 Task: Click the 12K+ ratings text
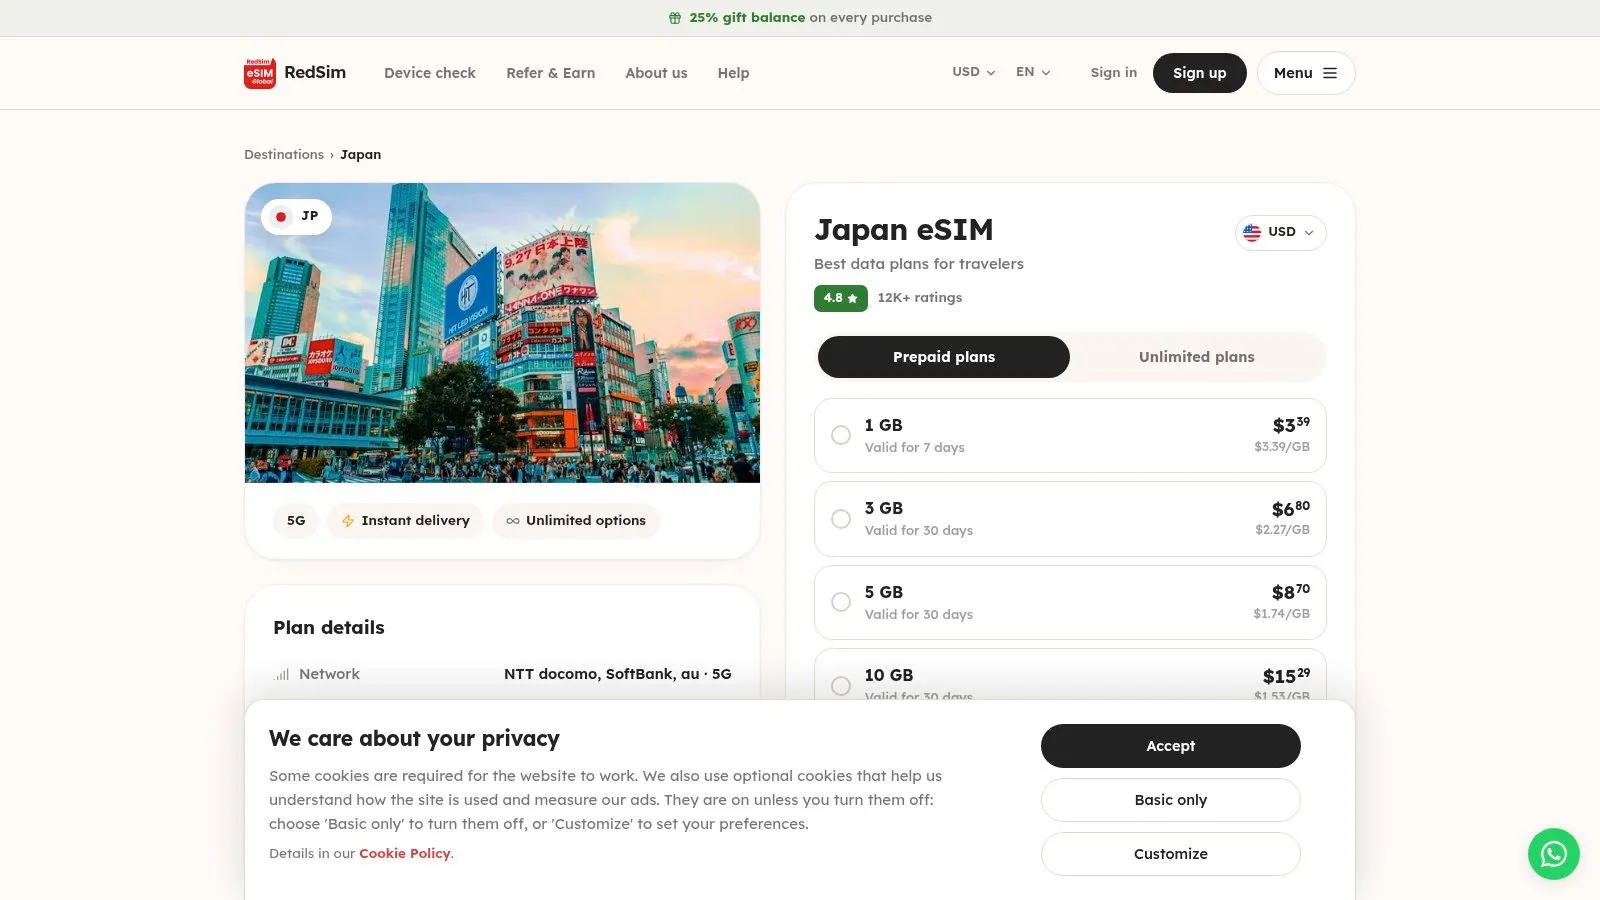(919, 298)
